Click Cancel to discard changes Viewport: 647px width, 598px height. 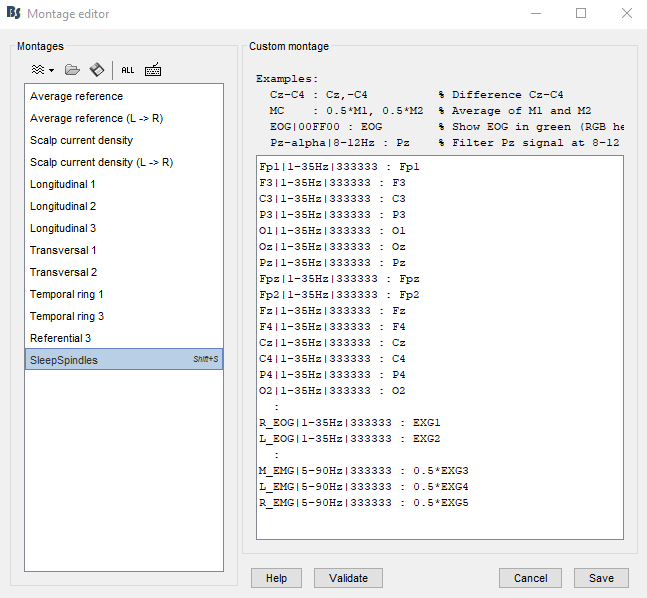(x=530, y=578)
